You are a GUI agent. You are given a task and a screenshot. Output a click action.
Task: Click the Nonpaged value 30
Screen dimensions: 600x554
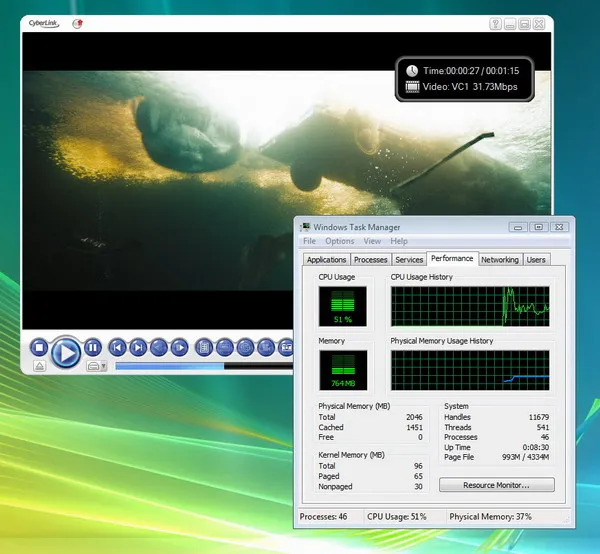pos(418,487)
